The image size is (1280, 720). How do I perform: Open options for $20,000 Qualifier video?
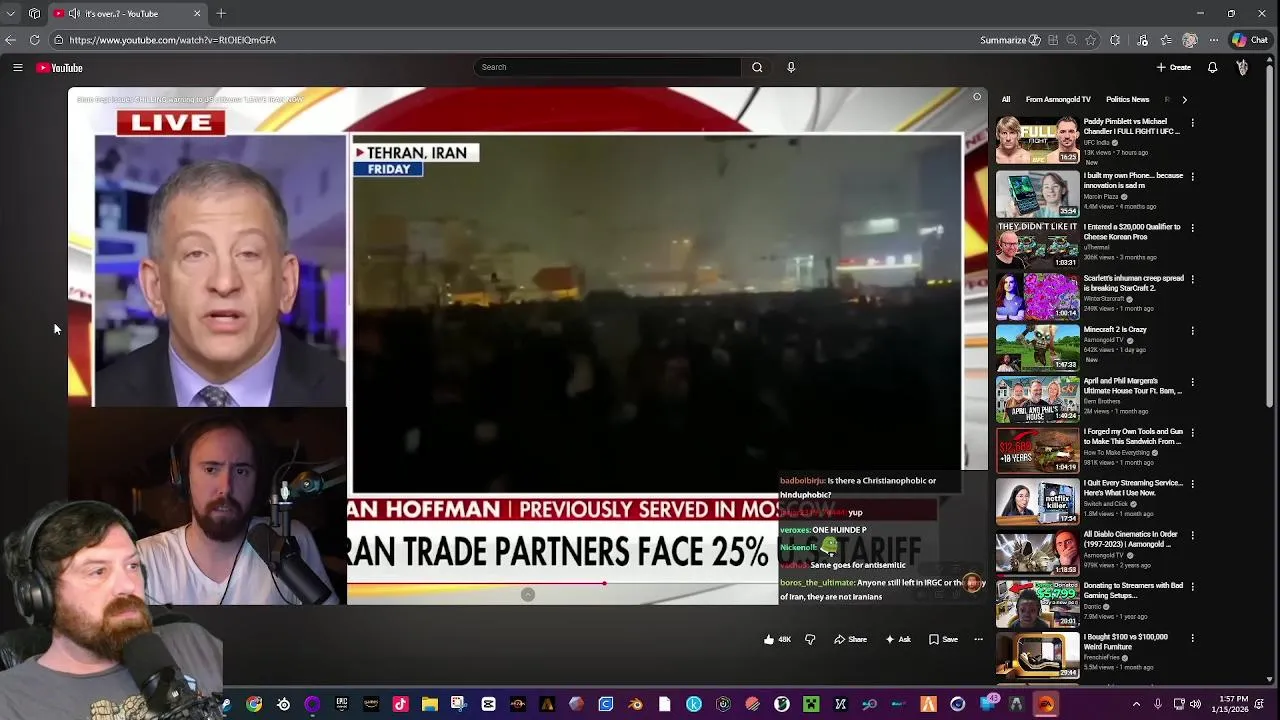(x=1192, y=227)
